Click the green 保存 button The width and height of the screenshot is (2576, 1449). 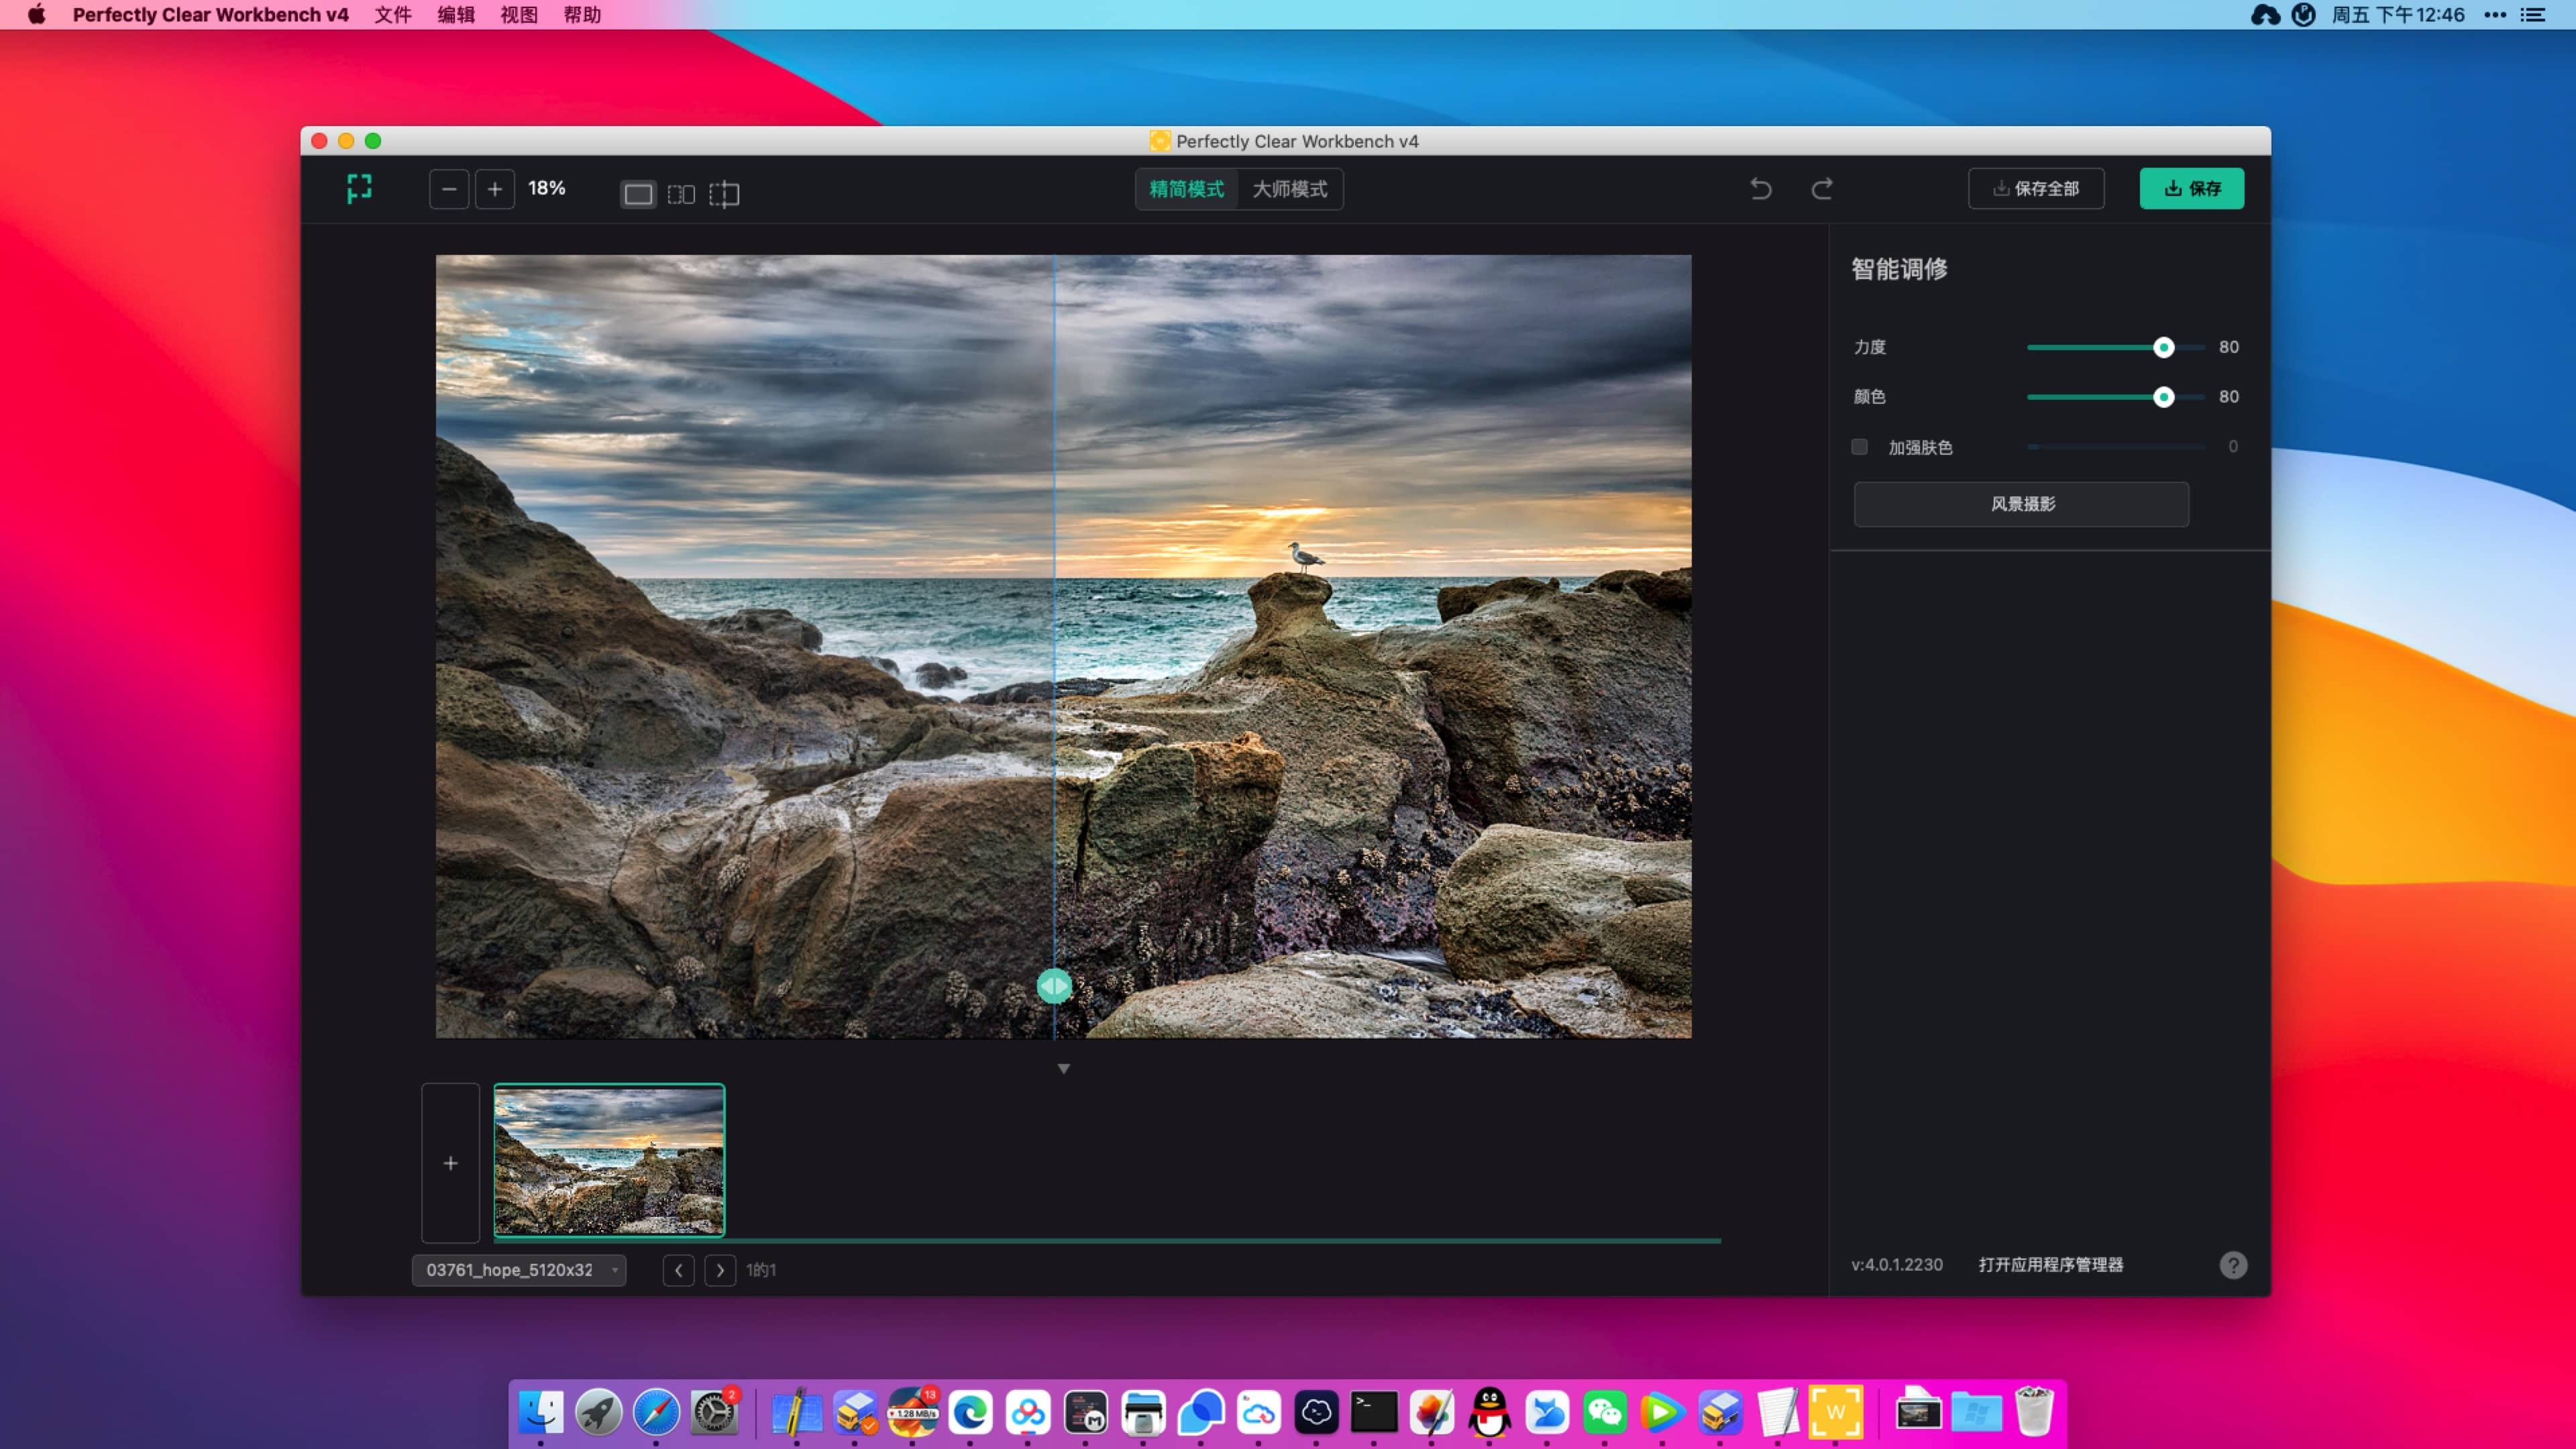[x=2192, y=189]
